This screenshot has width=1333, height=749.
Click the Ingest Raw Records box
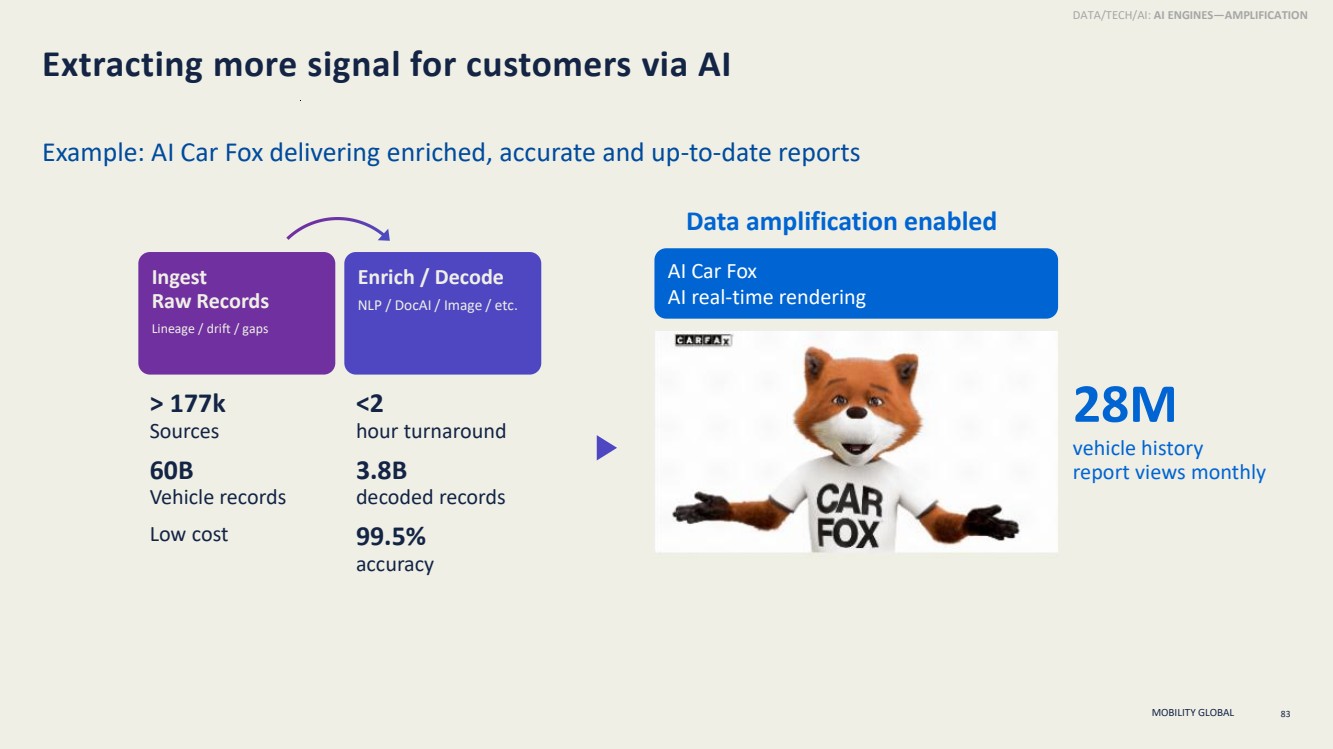tap(236, 313)
